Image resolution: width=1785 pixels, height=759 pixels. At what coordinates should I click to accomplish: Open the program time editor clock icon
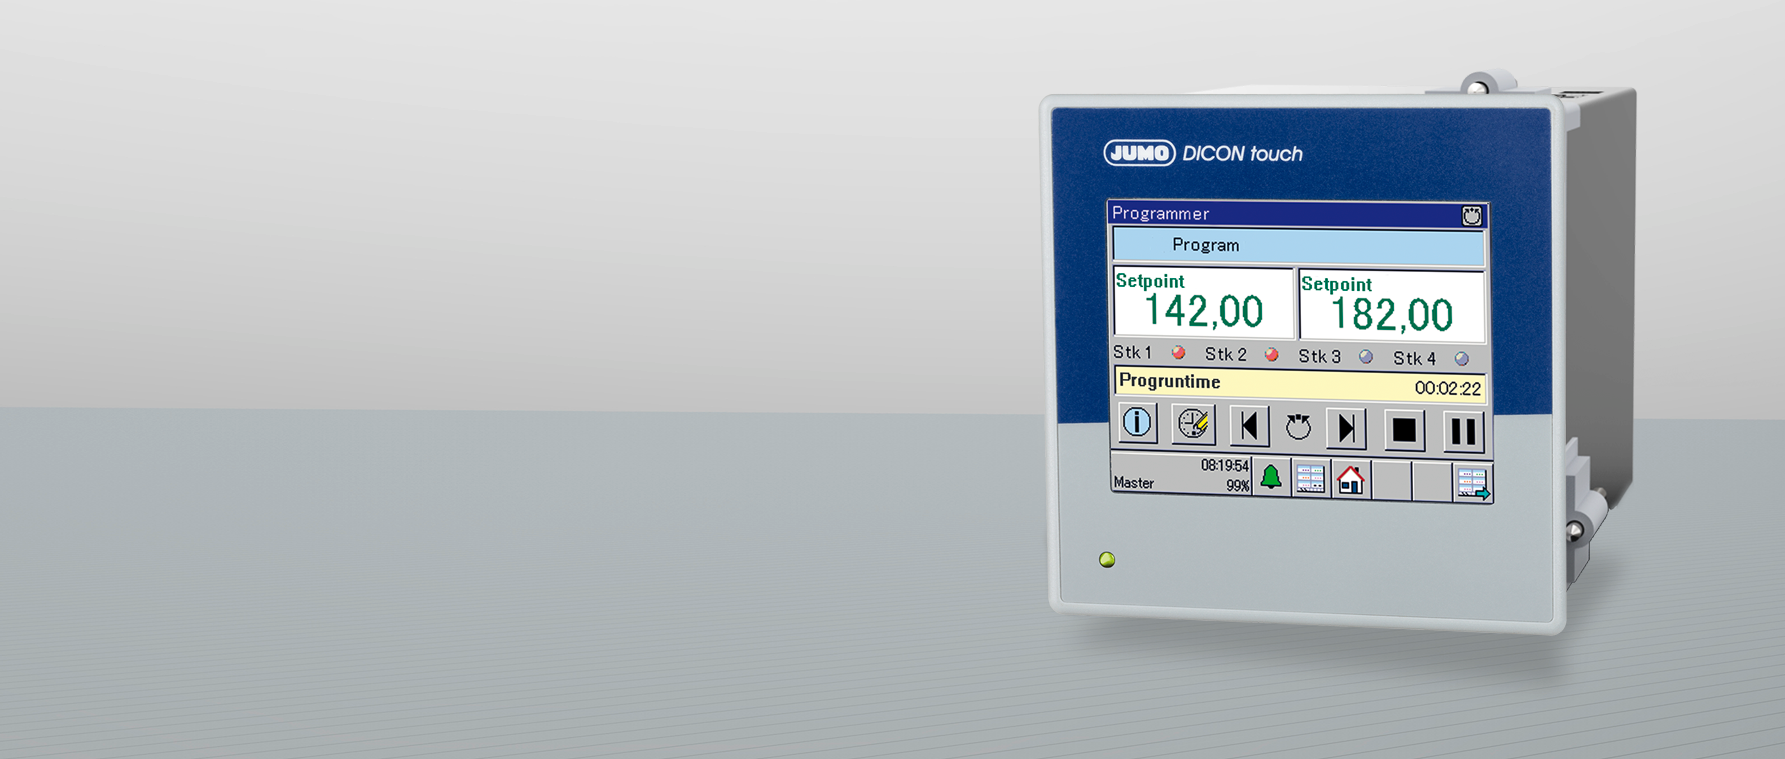(1192, 424)
